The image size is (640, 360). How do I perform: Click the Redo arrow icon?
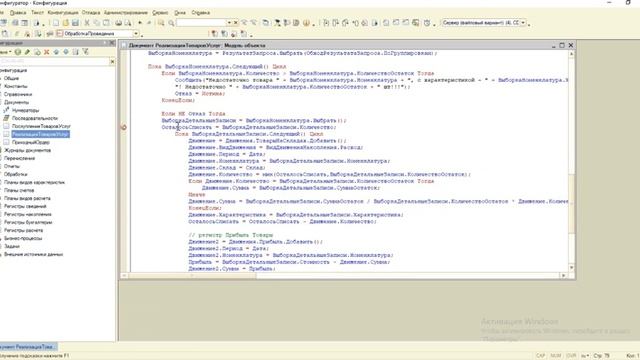tap(149, 23)
